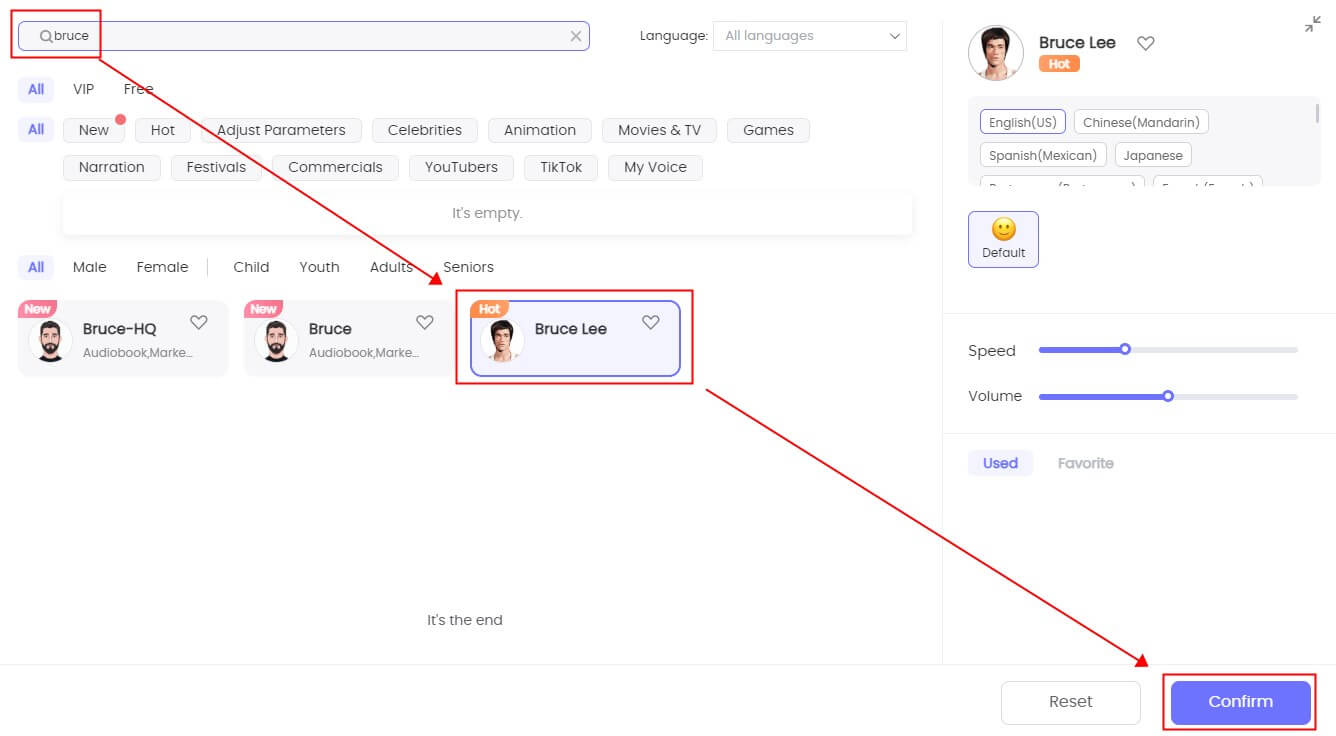Viewport: 1336px width, 736px height.
Task: Click the Bruce Lee card avatar
Action: 502,340
